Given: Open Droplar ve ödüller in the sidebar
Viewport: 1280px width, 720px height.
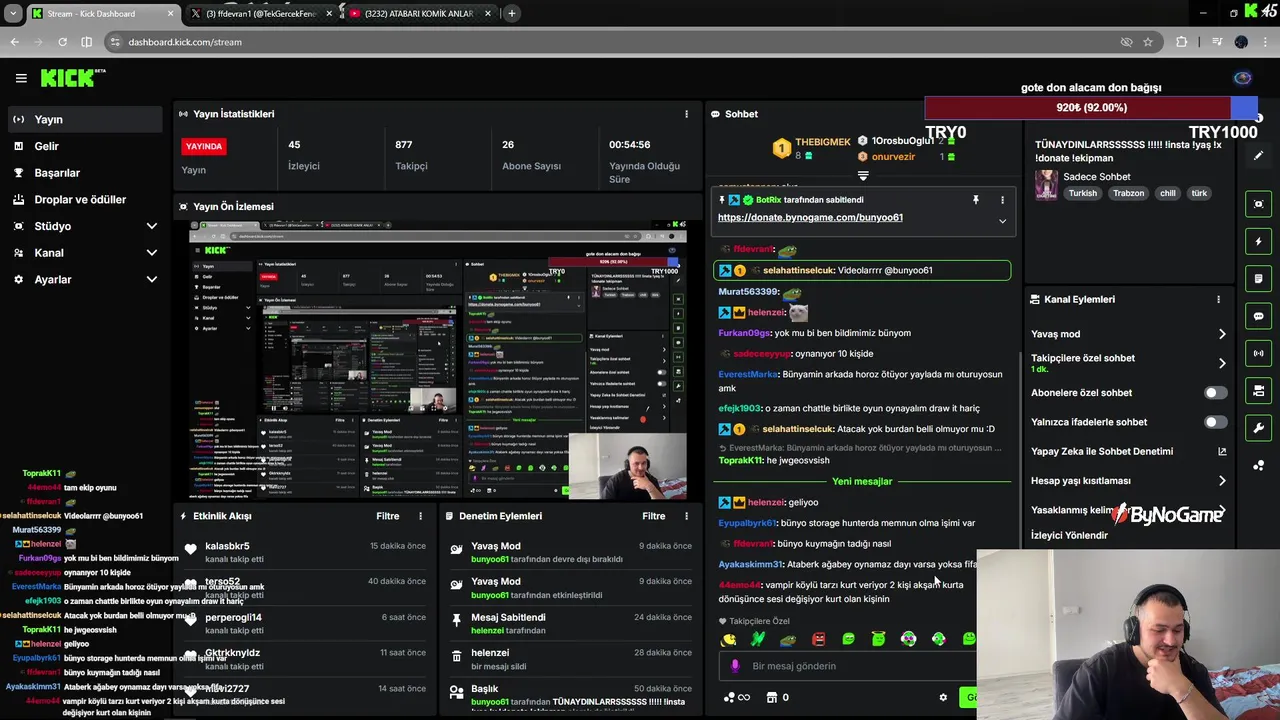Looking at the screenshot, I should tap(83, 200).
